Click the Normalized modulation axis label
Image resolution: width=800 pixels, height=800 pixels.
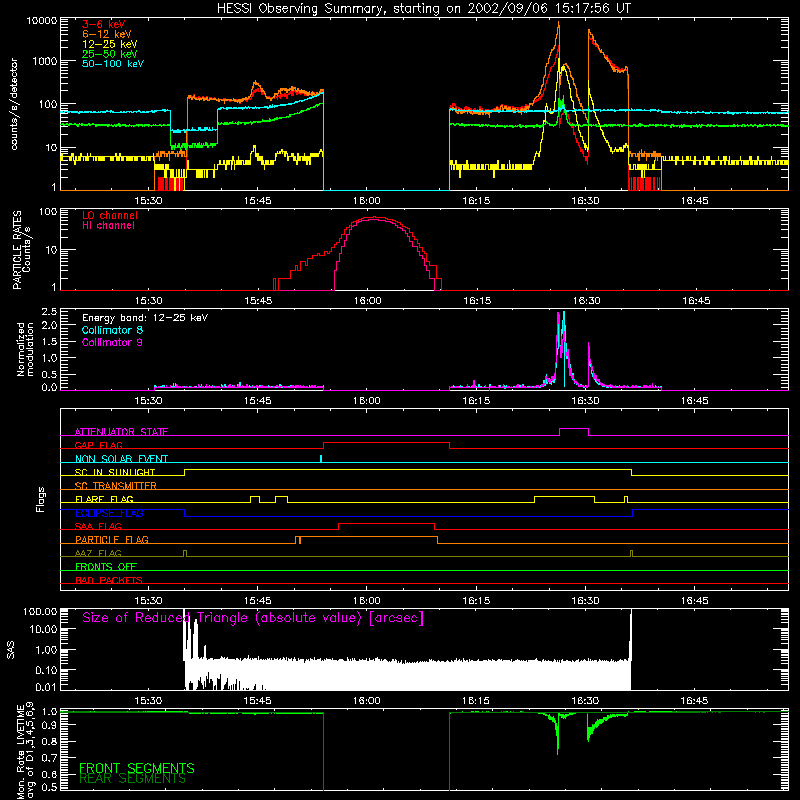pos(25,349)
